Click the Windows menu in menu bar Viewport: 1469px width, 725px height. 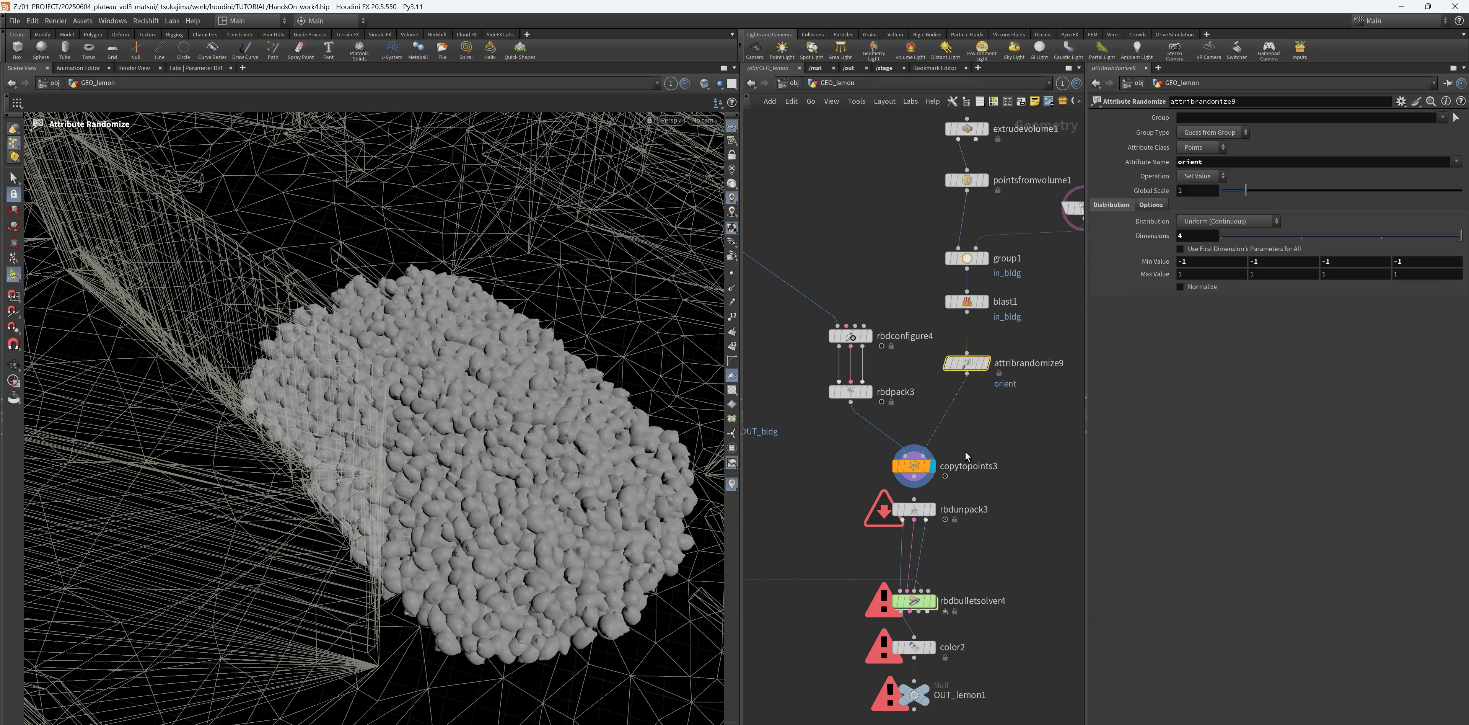[x=113, y=20]
